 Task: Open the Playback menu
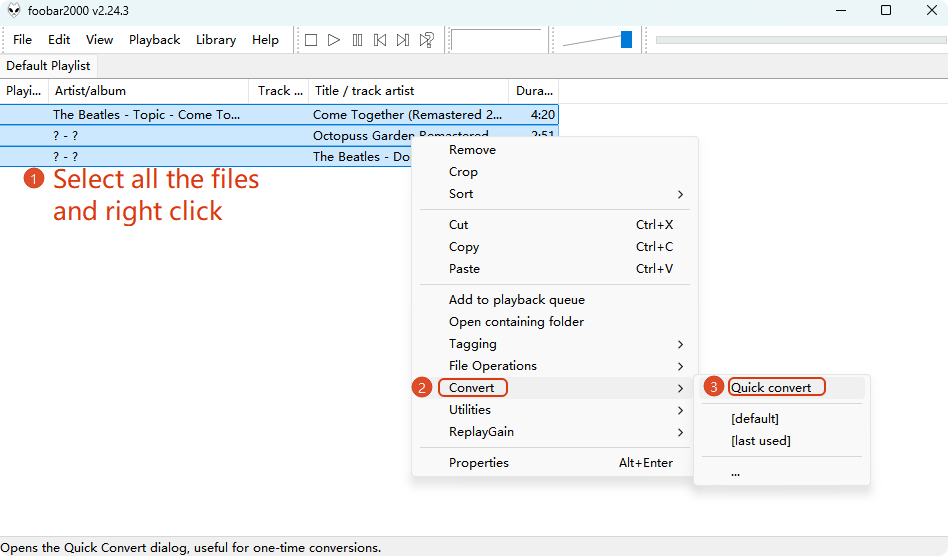coord(154,40)
